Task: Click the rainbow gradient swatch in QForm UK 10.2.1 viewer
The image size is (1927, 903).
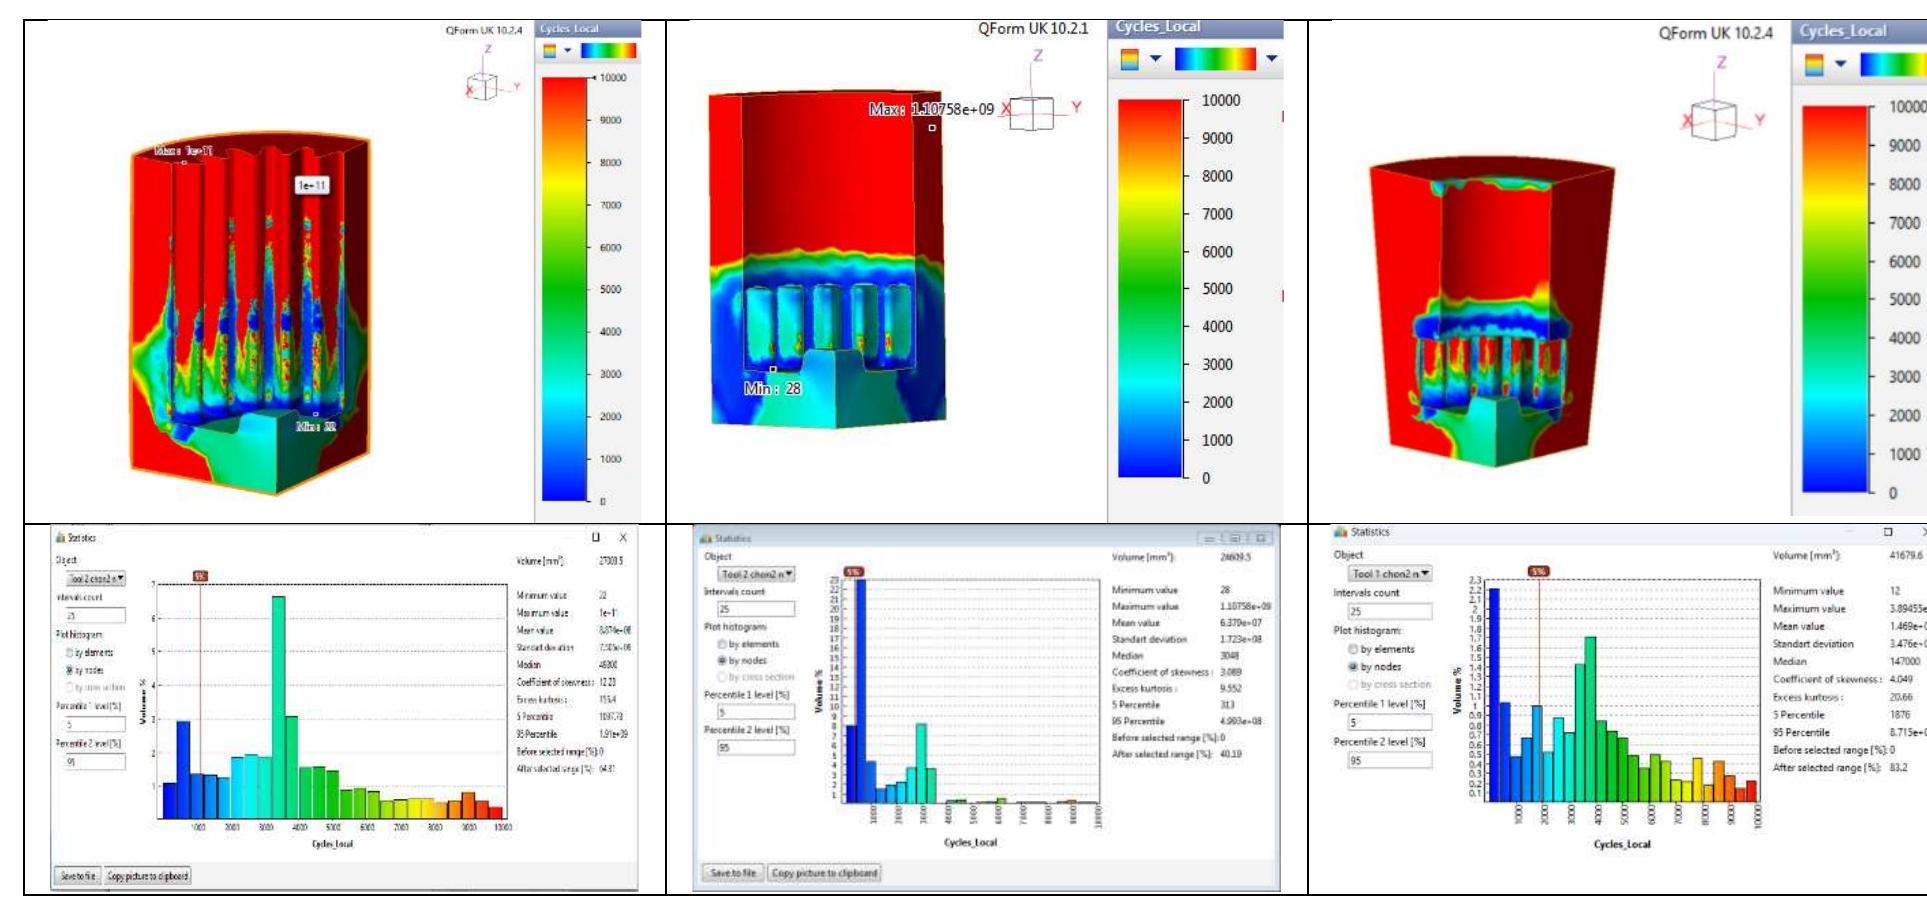Action: pyautogui.click(x=1216, y=59)
